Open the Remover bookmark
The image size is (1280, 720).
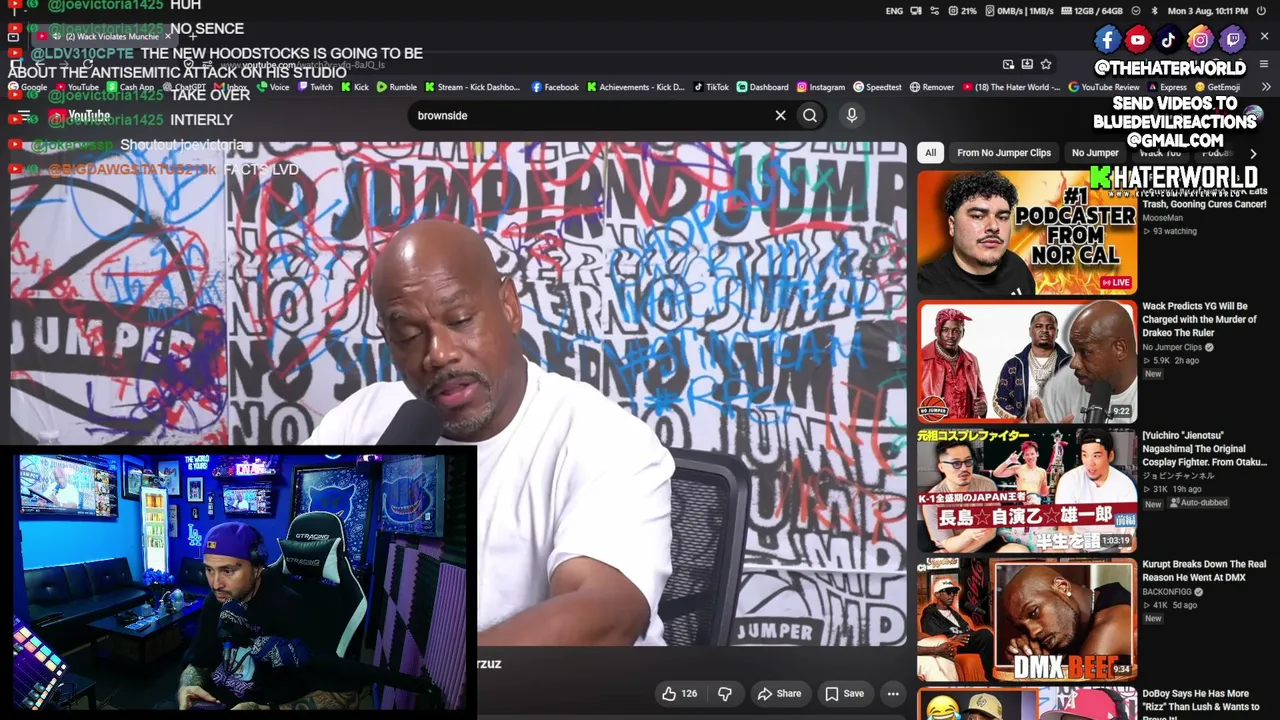(x=931, y=87)
